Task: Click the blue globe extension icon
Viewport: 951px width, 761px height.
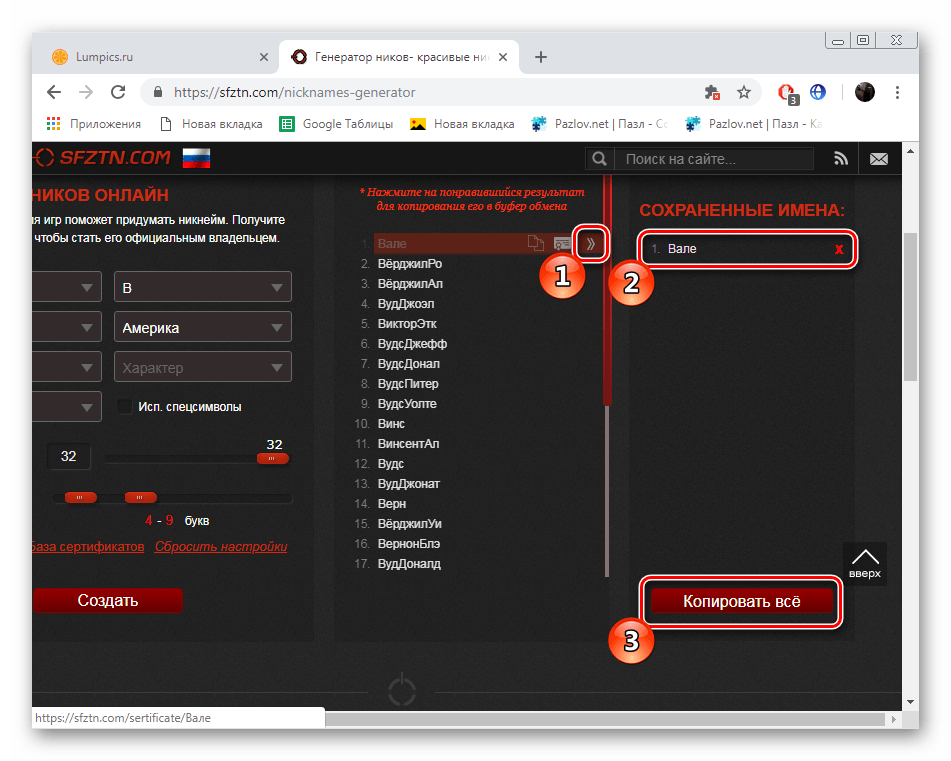Action: [818, 92]
